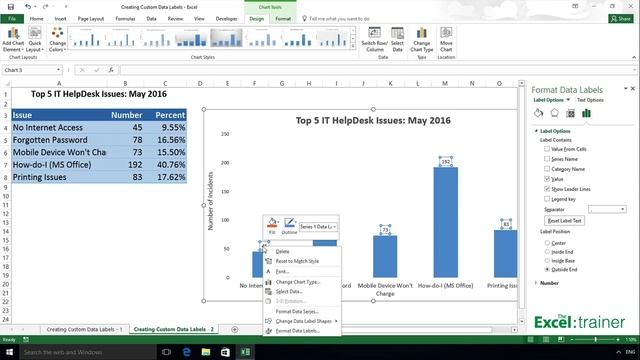This screenshot has width=640, height=360.
Task: Switch to Creating Custom Data Labels - 1 sheet
Action: click(x=84, y=329)
